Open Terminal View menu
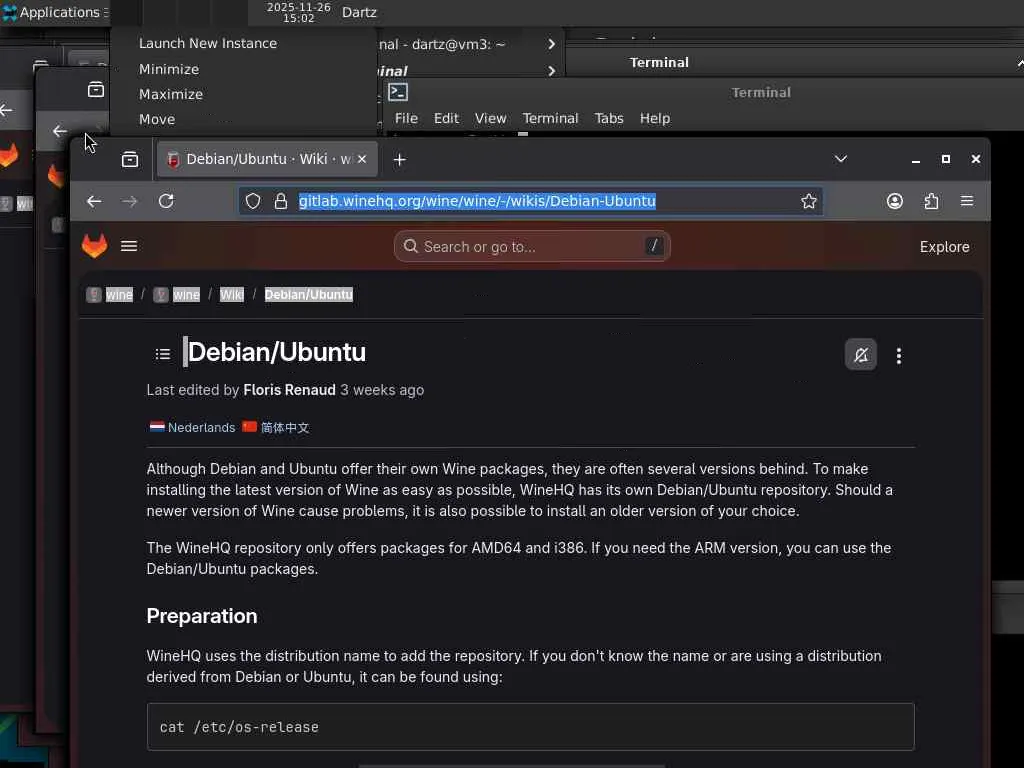The height and width of the screenshot is (768, 1024). (x=490, y=118)
